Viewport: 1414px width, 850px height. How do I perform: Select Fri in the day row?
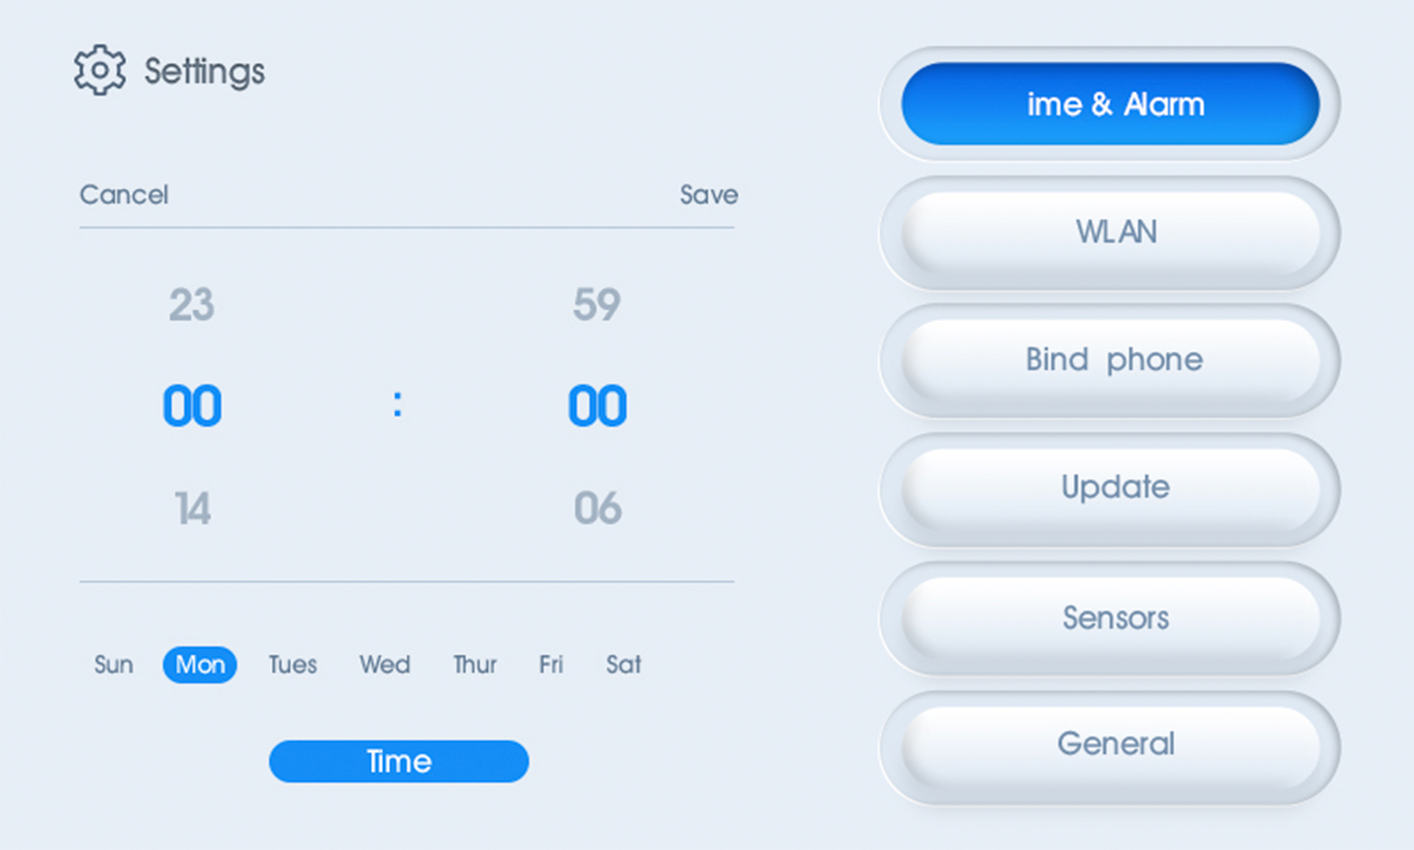pos(550,665)
